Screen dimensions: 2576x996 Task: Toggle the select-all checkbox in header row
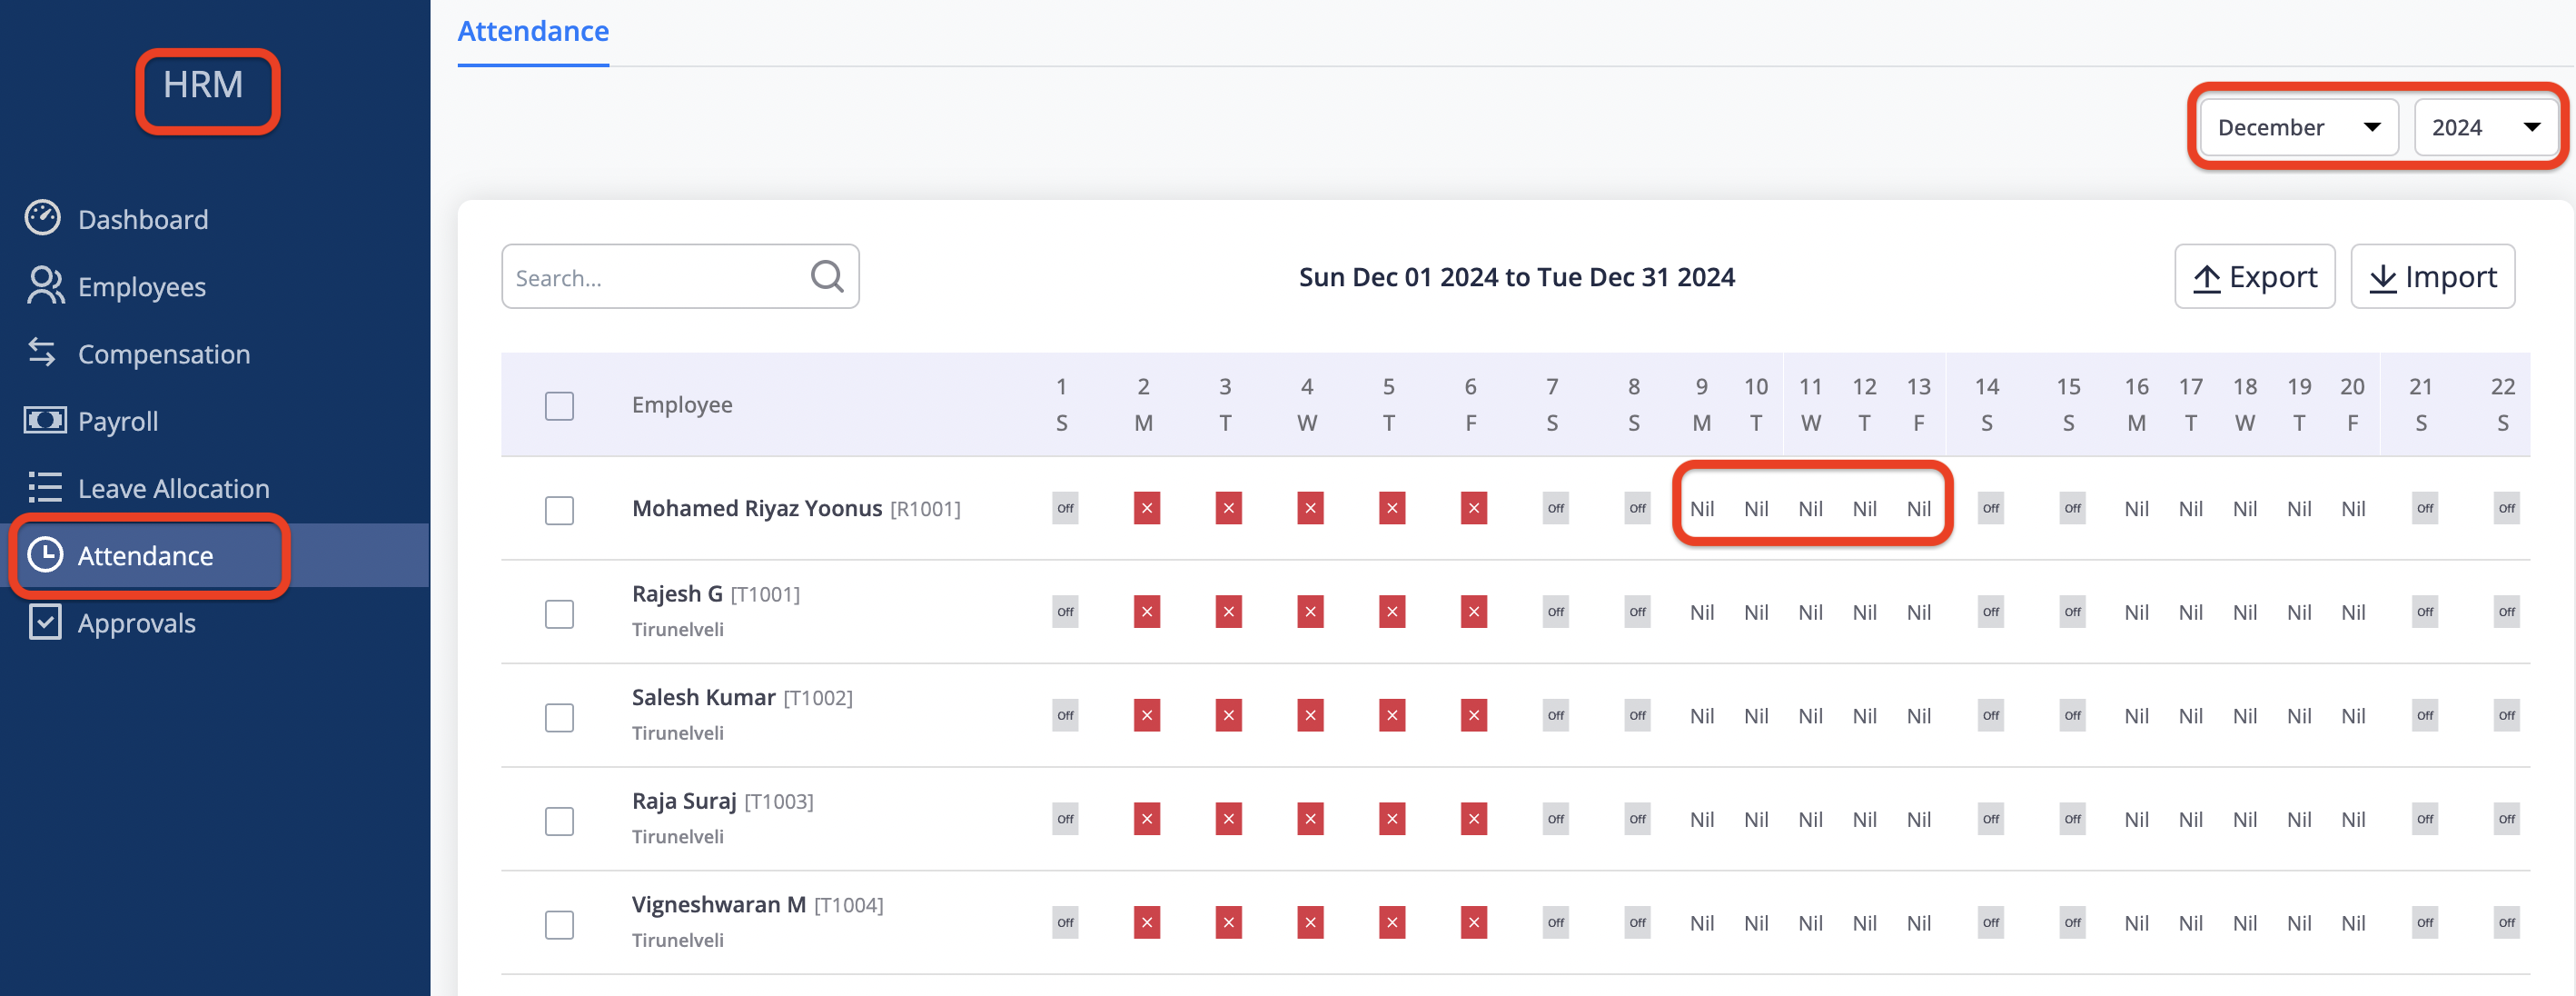559,405
